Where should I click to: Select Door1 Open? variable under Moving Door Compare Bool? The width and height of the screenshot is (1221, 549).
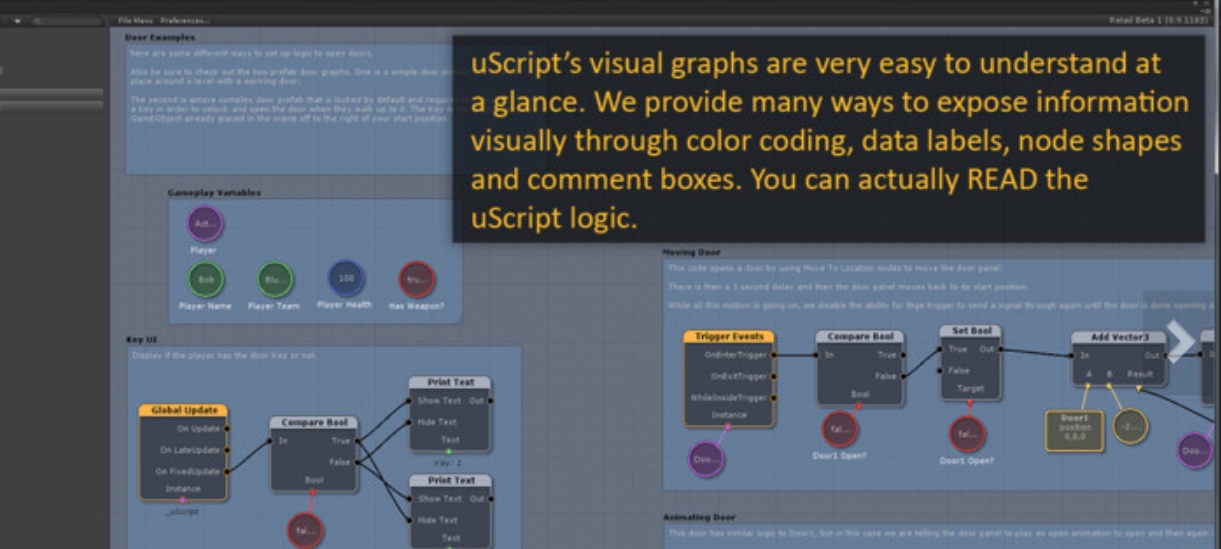(x=838, y=430)
